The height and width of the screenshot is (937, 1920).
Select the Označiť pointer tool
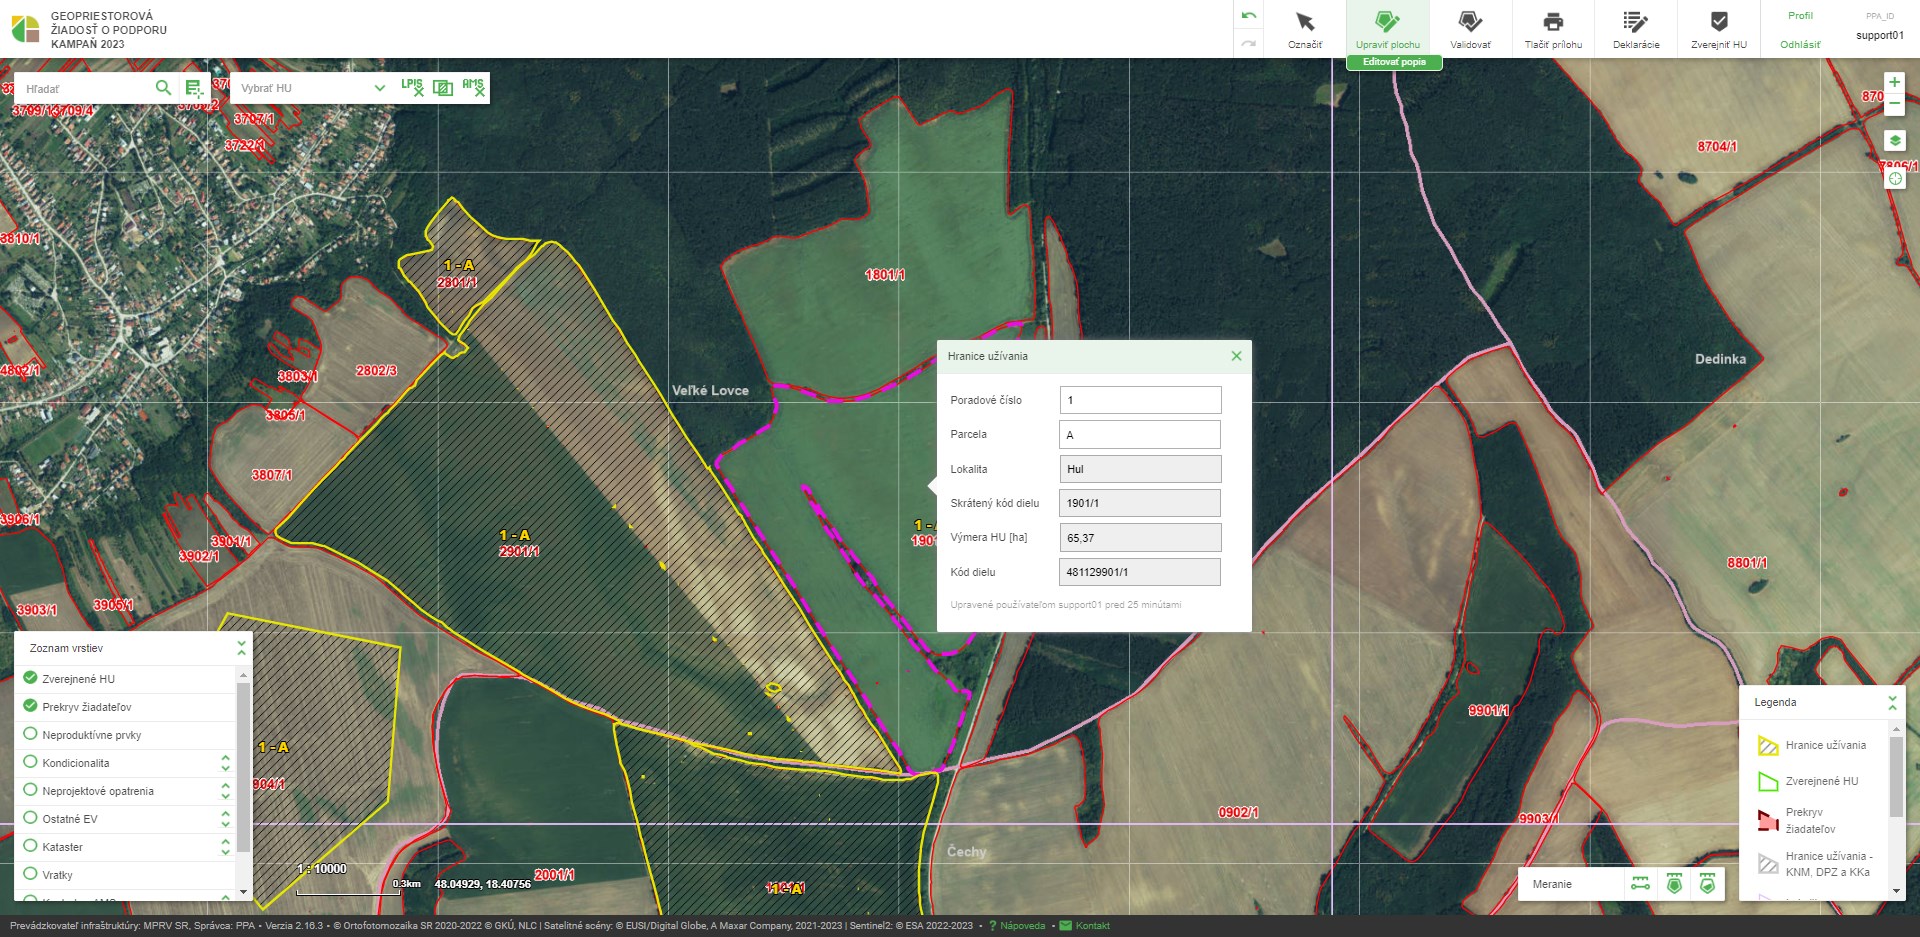point(1304,29)
